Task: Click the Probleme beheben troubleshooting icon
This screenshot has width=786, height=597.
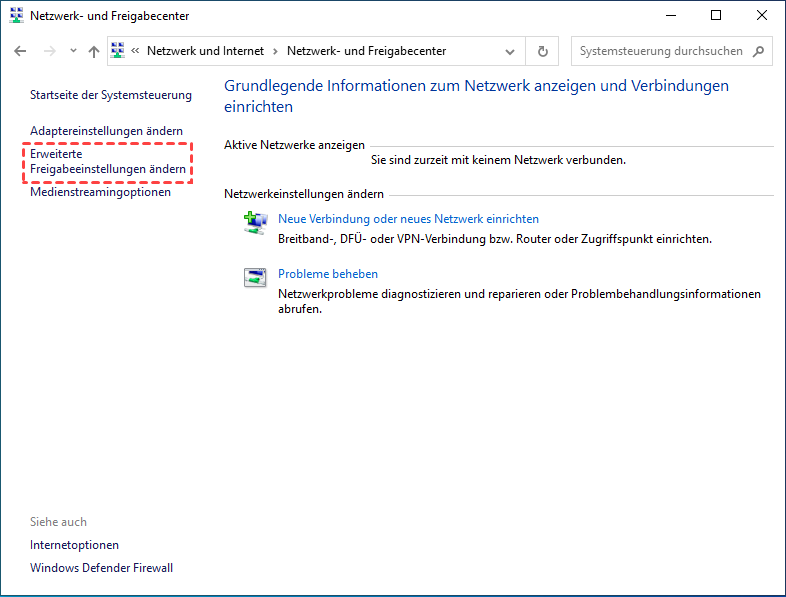Action: pyautogui.click(x=256, y=277)
